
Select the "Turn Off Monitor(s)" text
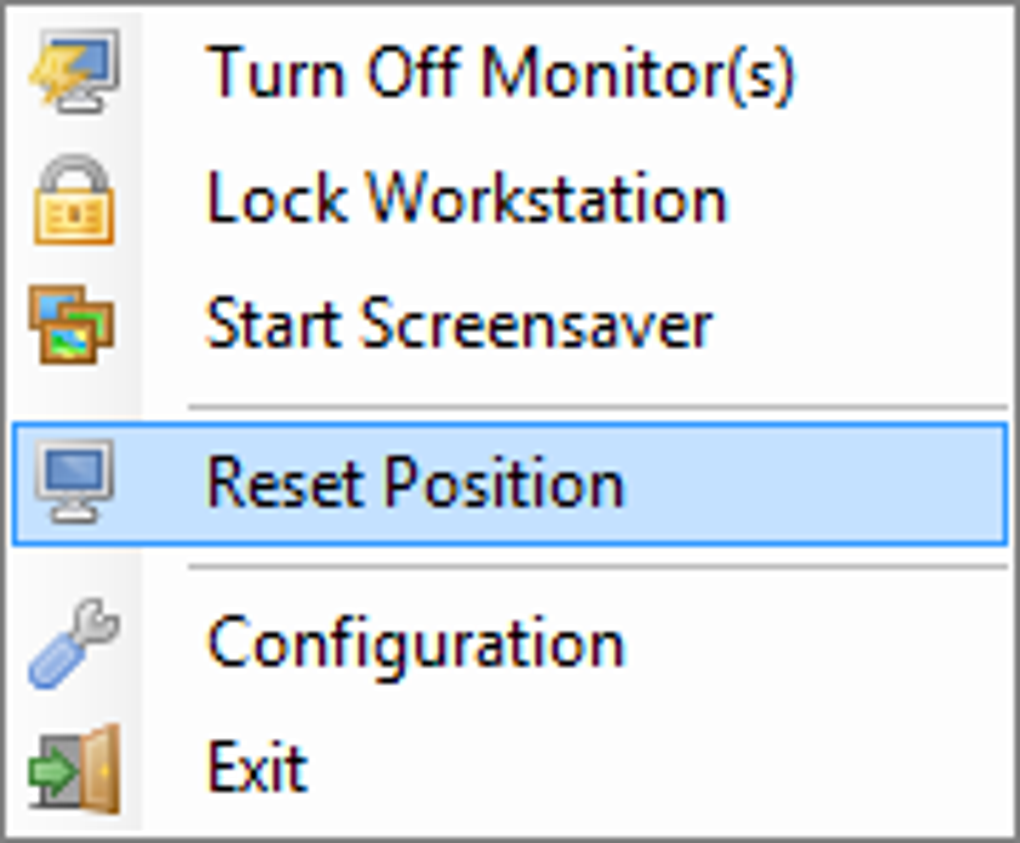[x=500, y=72]
